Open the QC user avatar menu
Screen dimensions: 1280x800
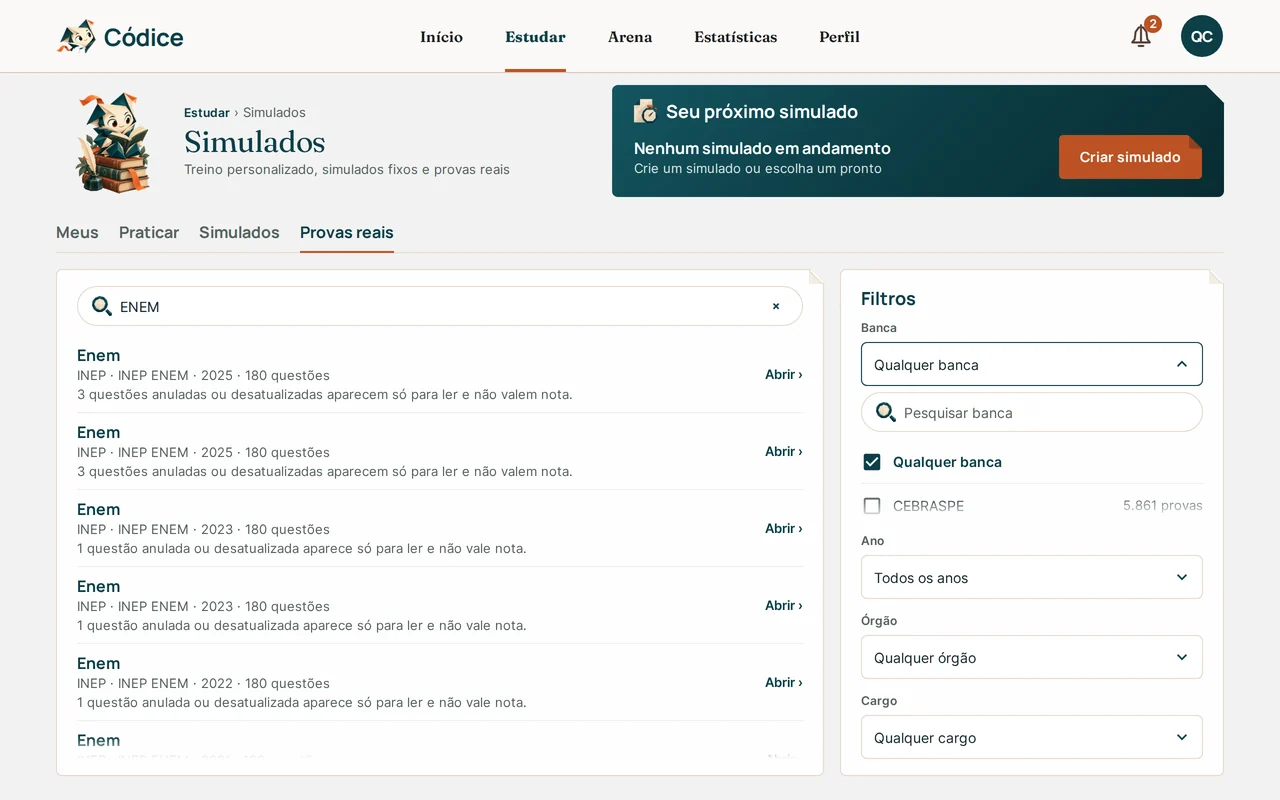click(x=1202, y=36)
